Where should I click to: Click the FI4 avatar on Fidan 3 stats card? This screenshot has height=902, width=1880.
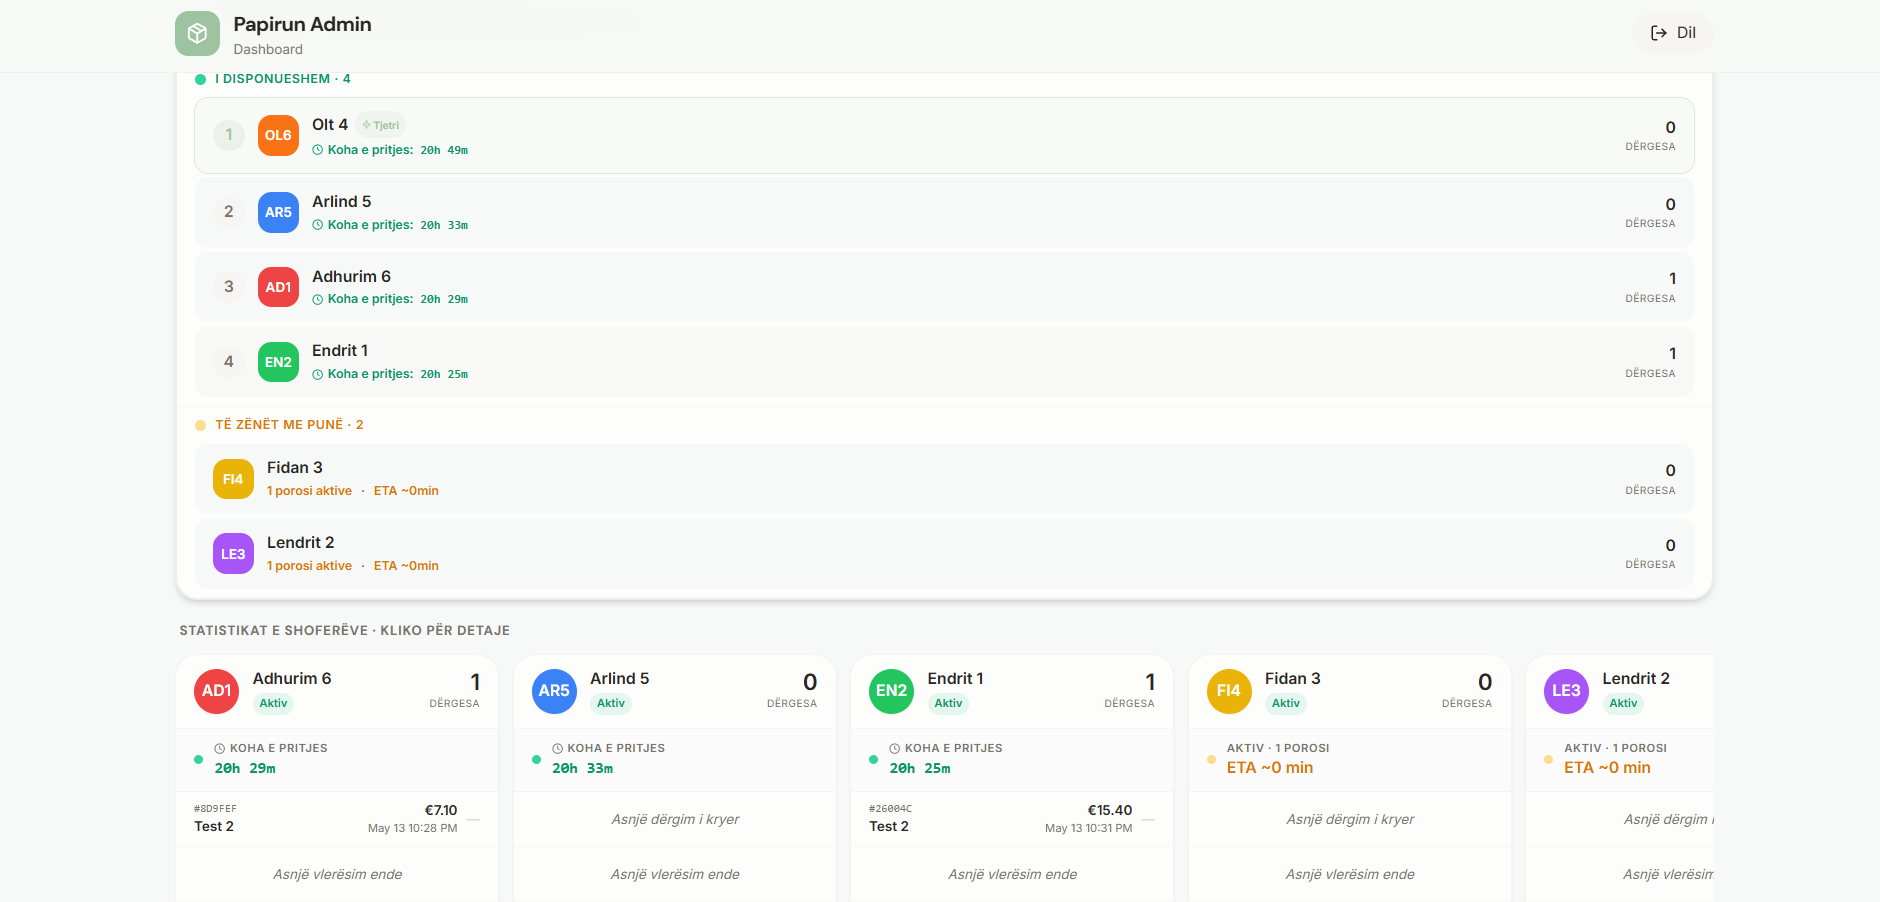[1229, 691]
